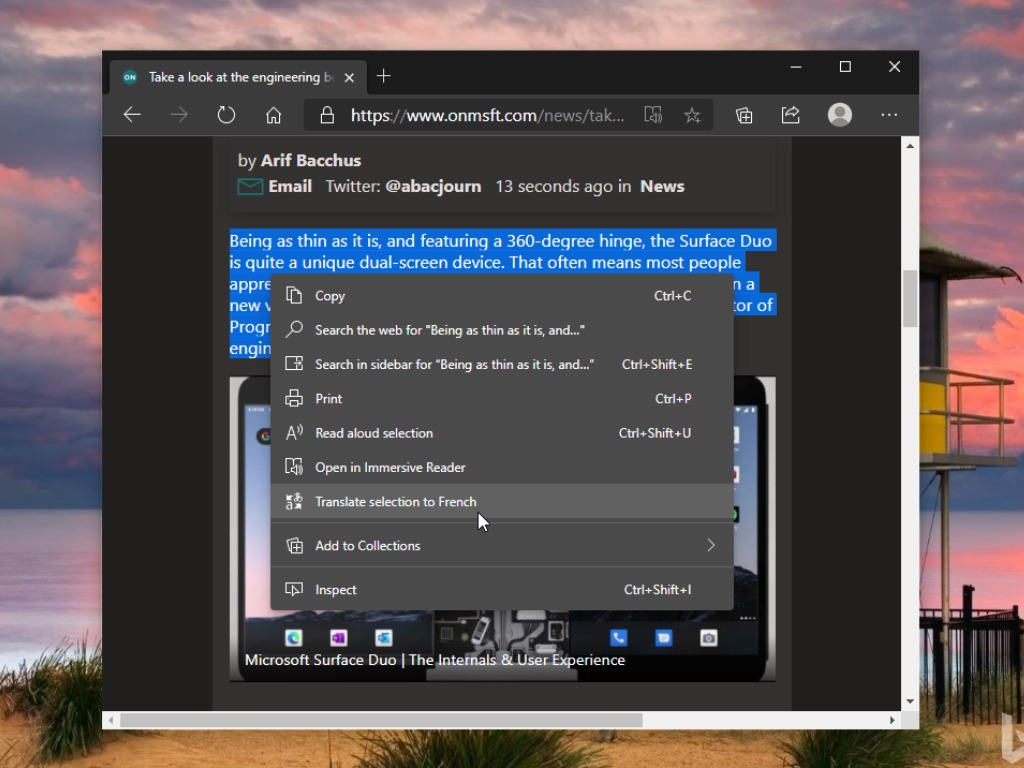Go back with the Back arrow
The height and width of the screenshot is (768, 1024).
(x=132, y=115)
